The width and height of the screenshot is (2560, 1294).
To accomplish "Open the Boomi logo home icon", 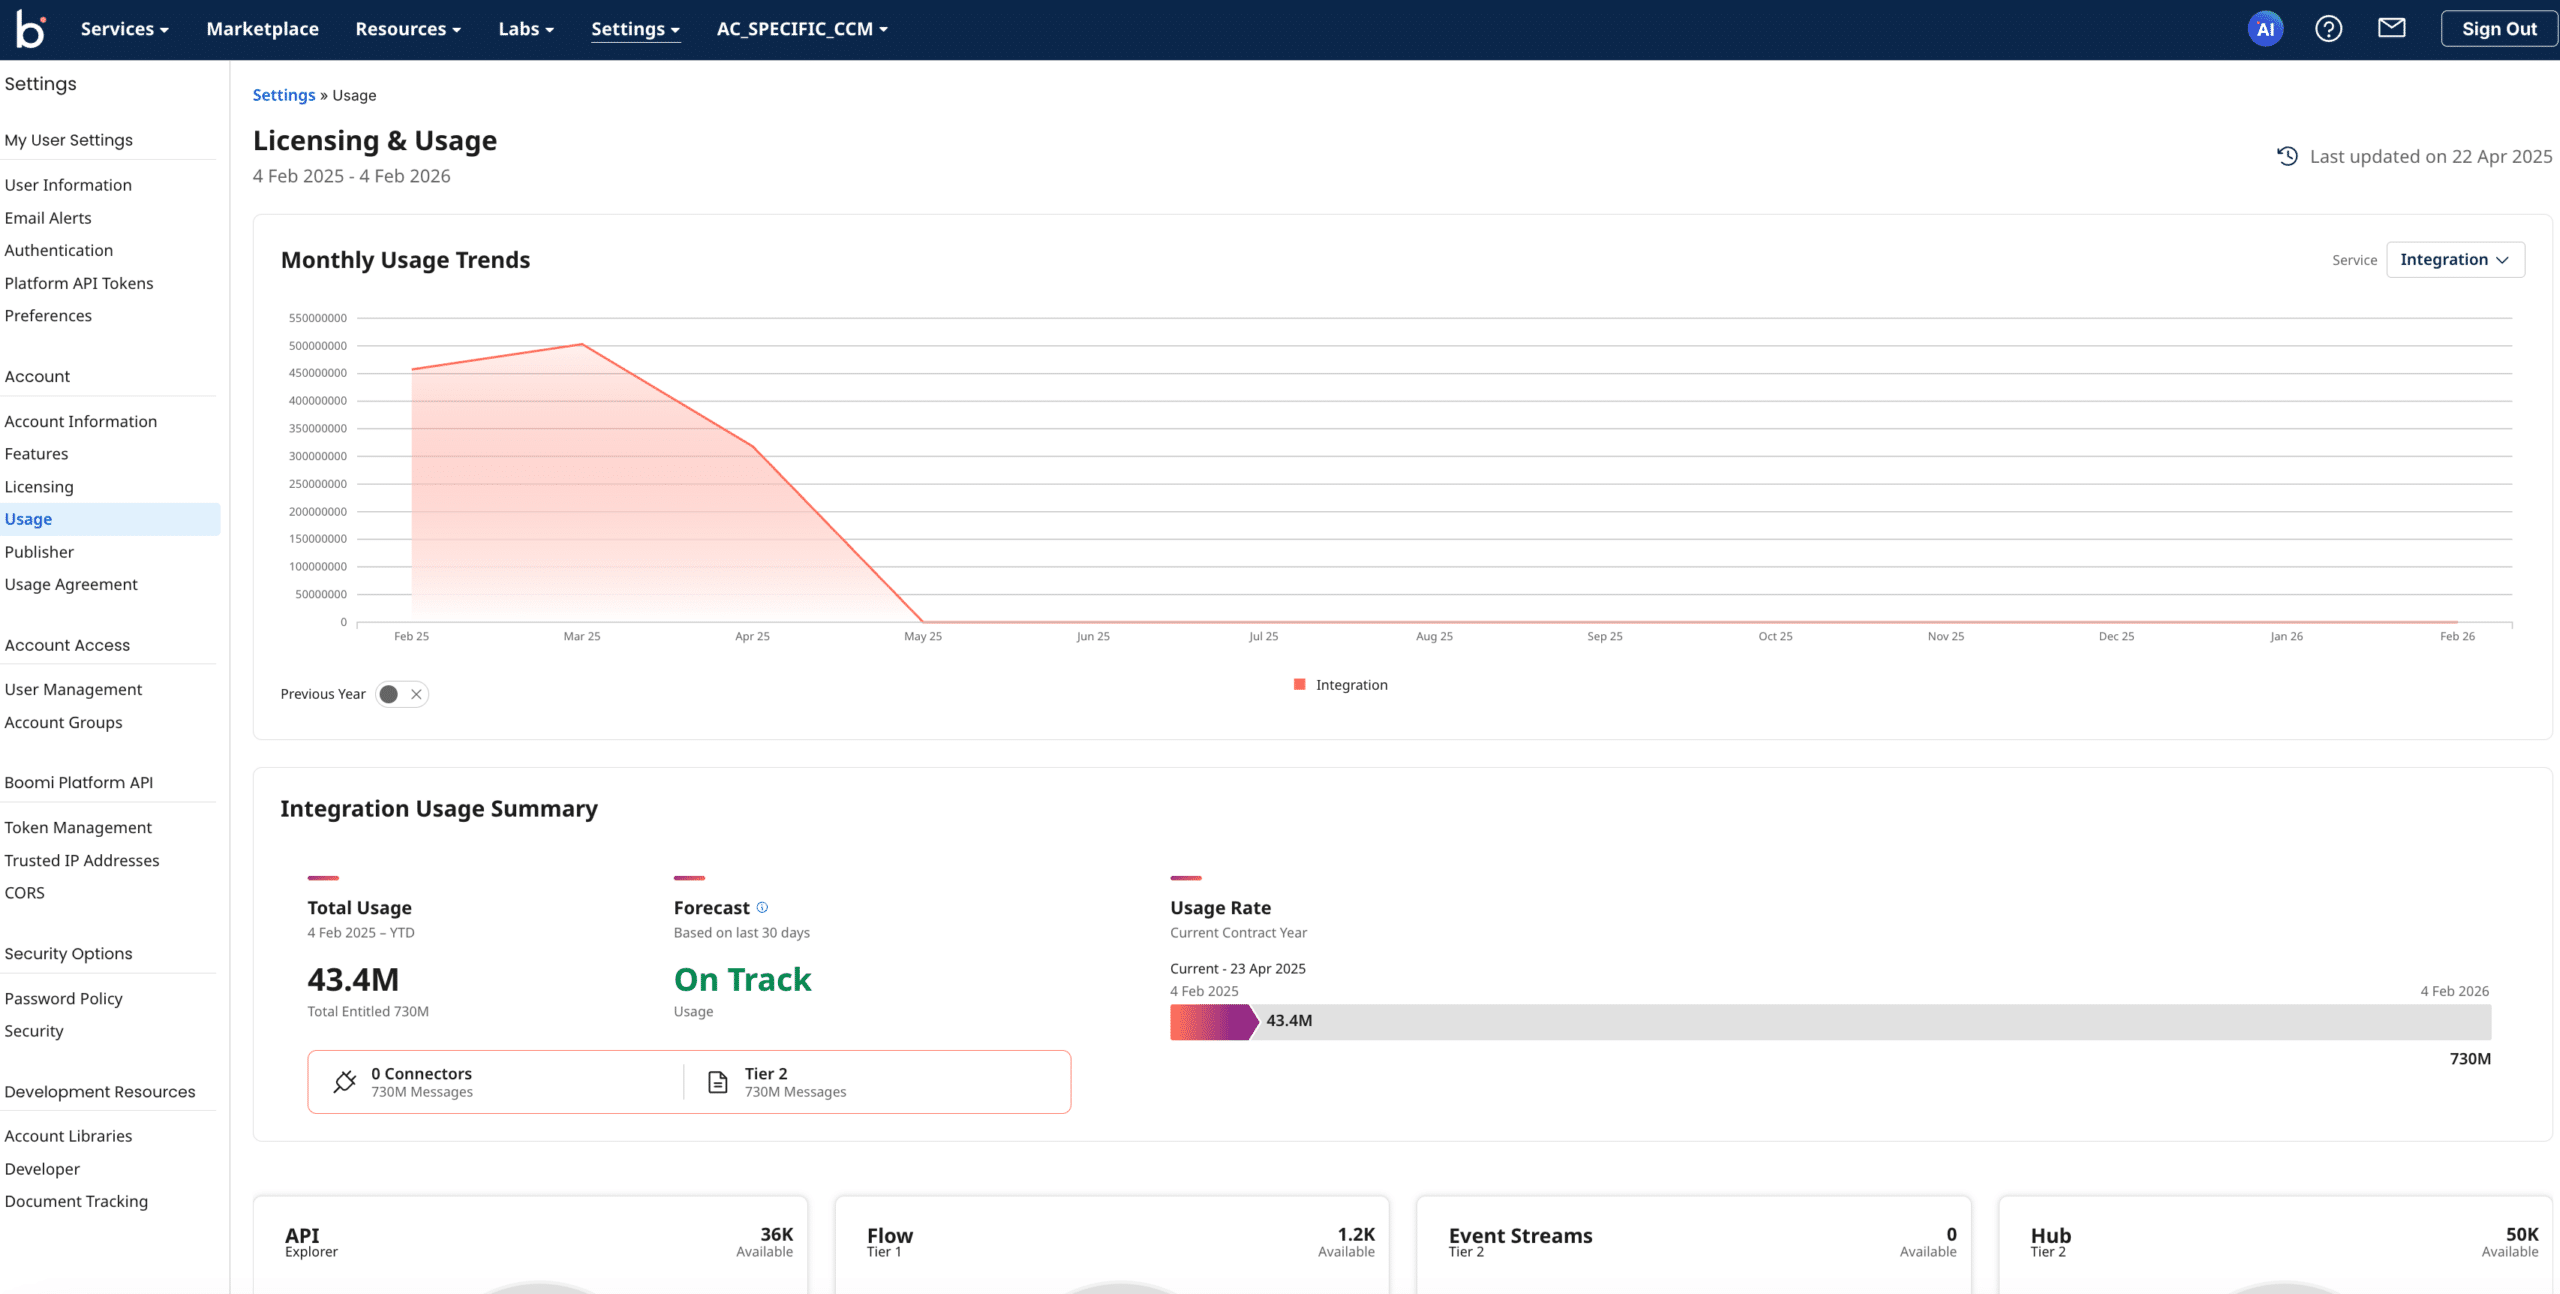I will click(x=30, y=29).
